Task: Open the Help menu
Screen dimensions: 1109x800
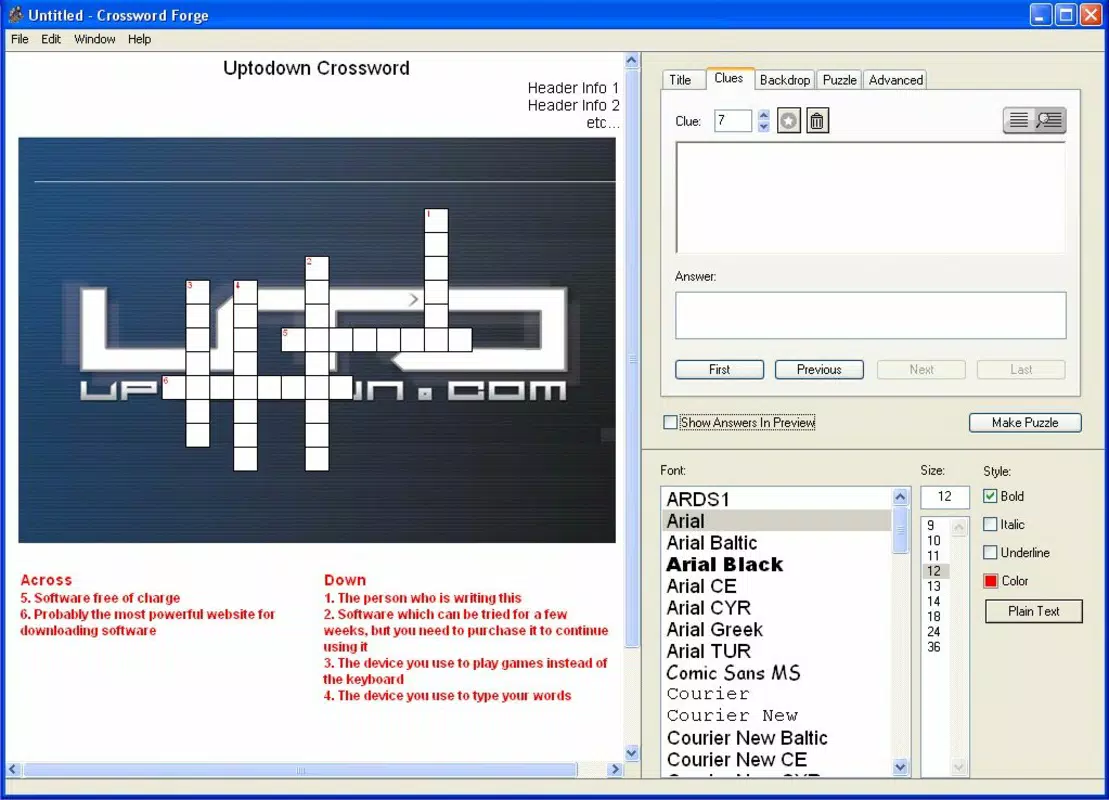Action: click(139, 39)
